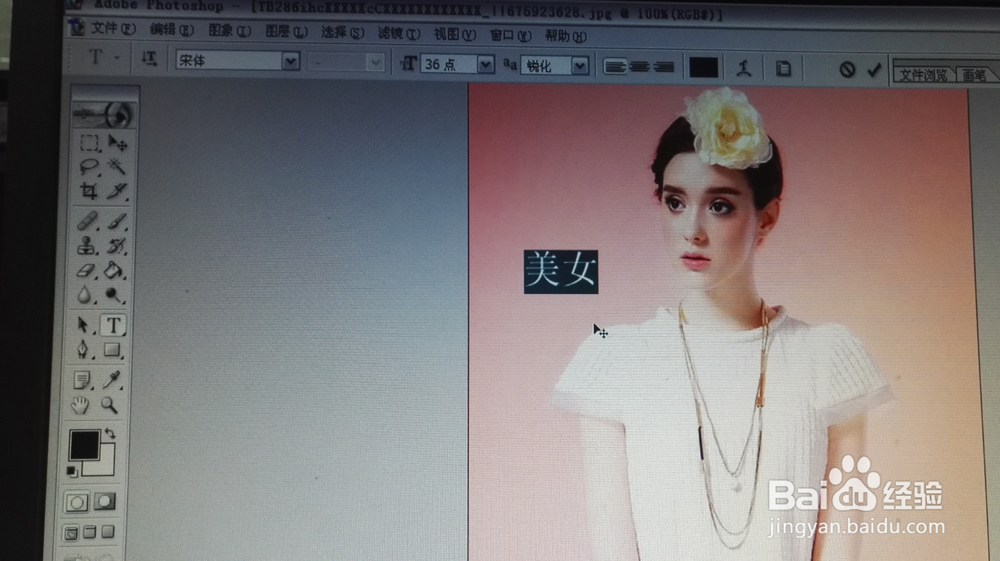Image resolution: width=1000 pixels, height=561 pixels.
Task: Open anti-aliasing dropdown 锐化
Action: click(580, 66)
